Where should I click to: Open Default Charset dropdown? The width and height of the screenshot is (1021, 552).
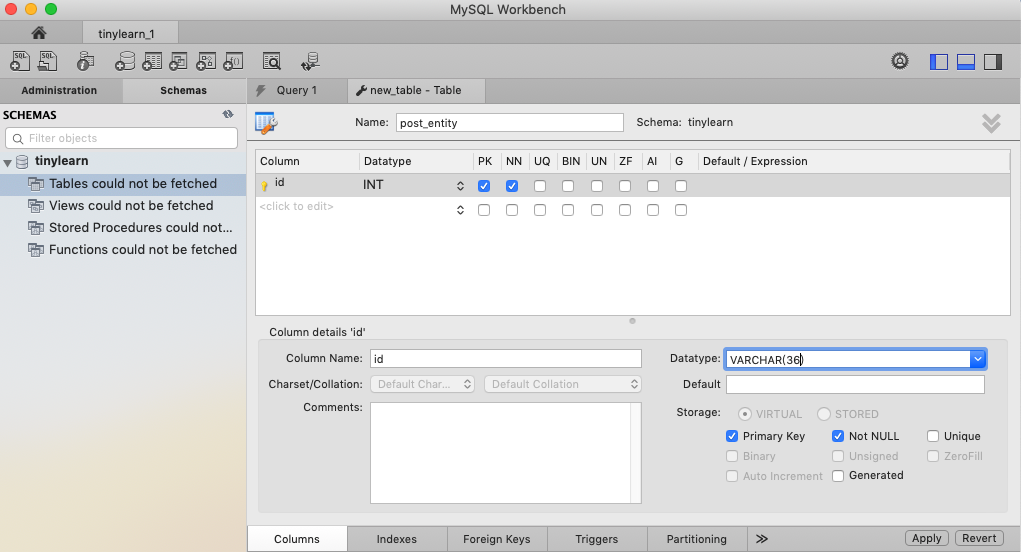coord(422,384)
